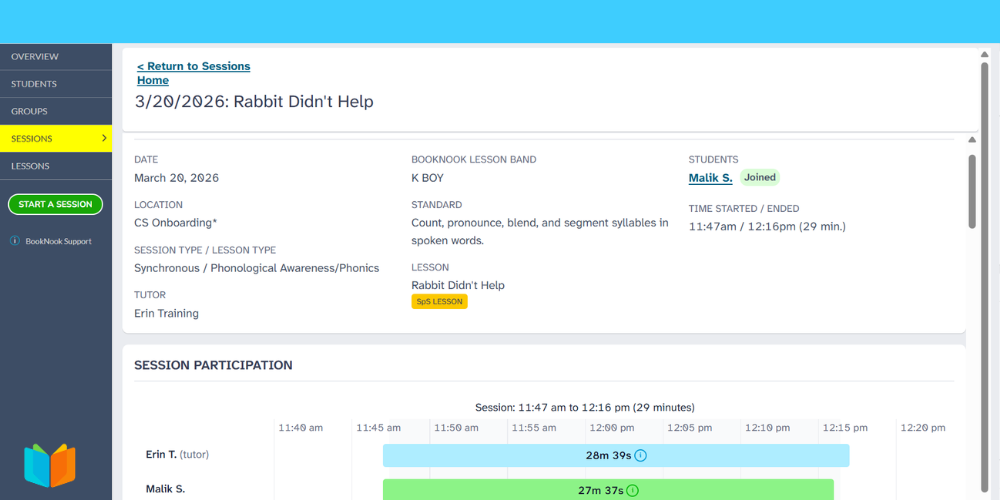This screenshot has height=500, width=1000.
Task: Click the tutor name 'Erin Training'
Action: point(166,314)
